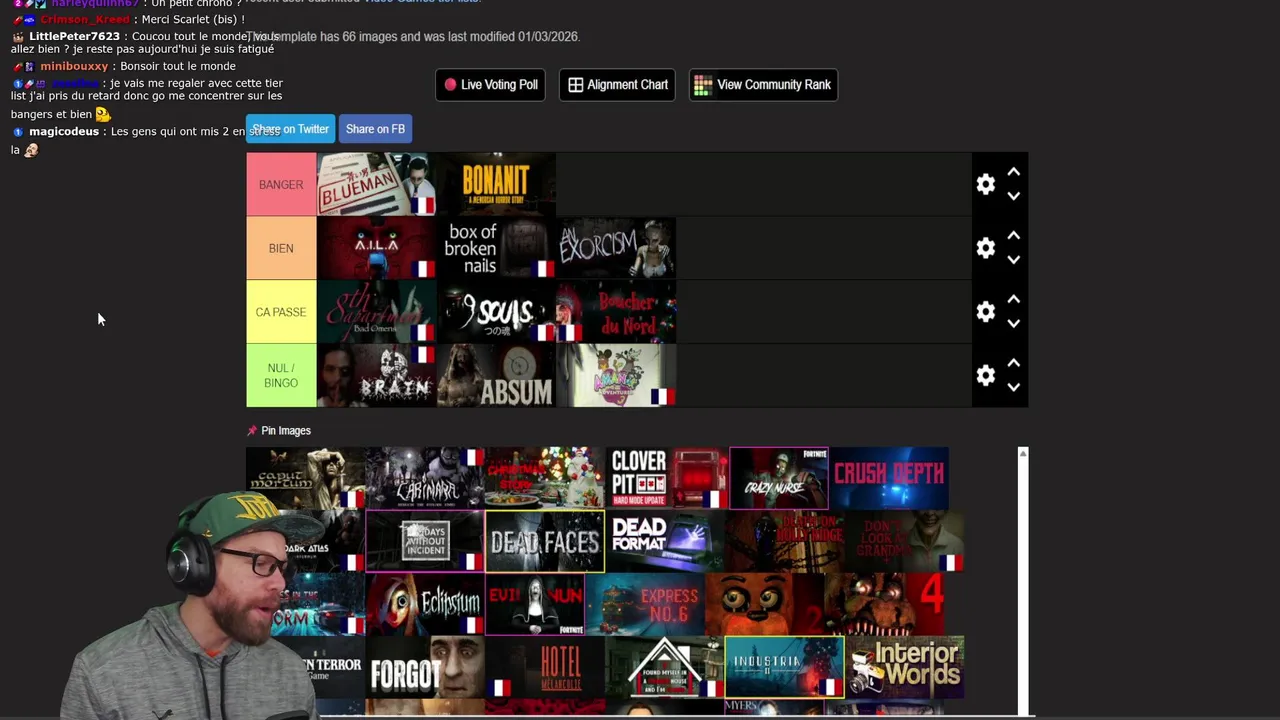
Task: Share on Twitter
Action: click(x=290, y=129)
